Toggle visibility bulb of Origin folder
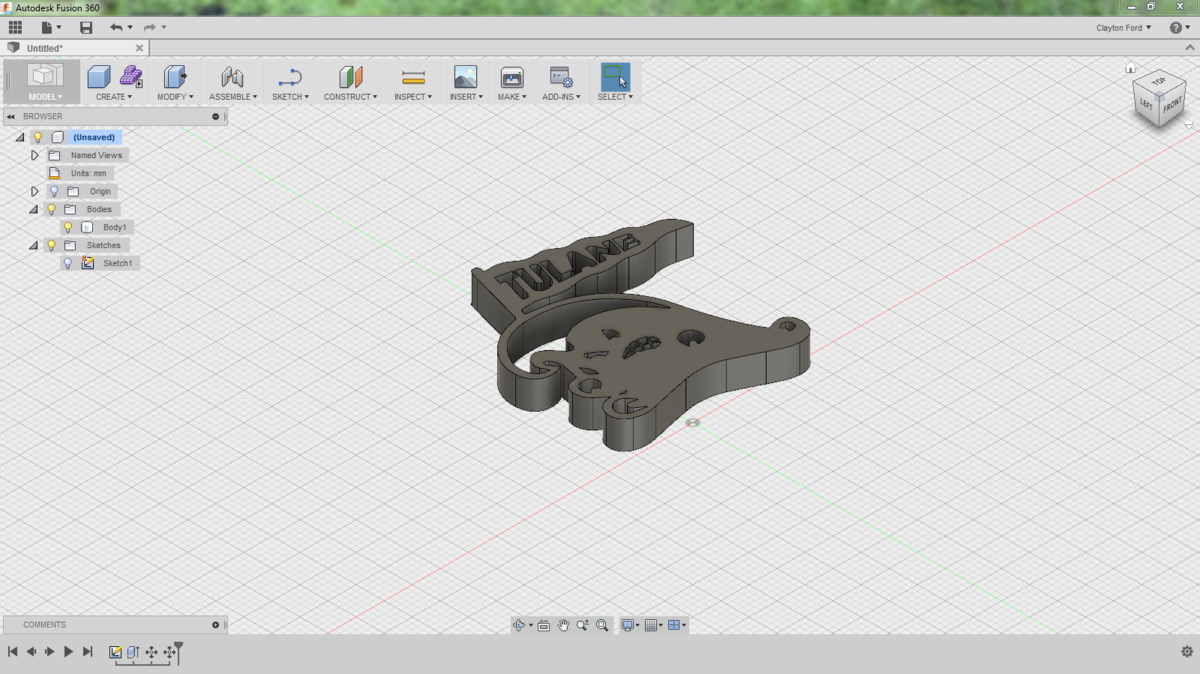The width and height of the screenshot is (1200, 674). tap(54, 191)
